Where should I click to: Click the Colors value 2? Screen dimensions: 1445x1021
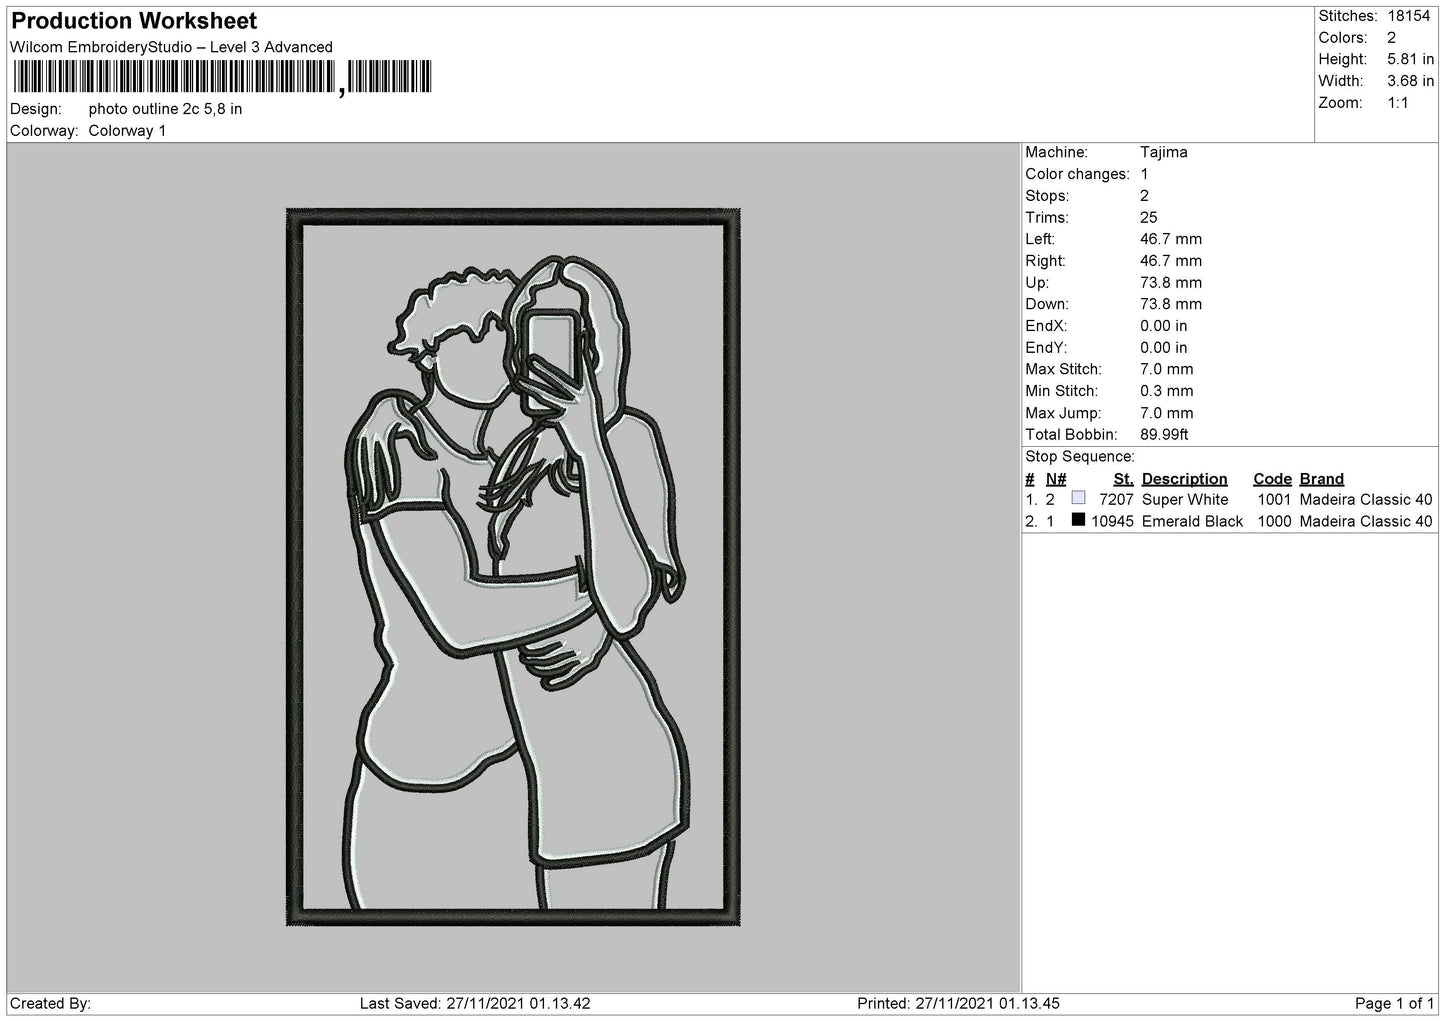coord(1391,38)
